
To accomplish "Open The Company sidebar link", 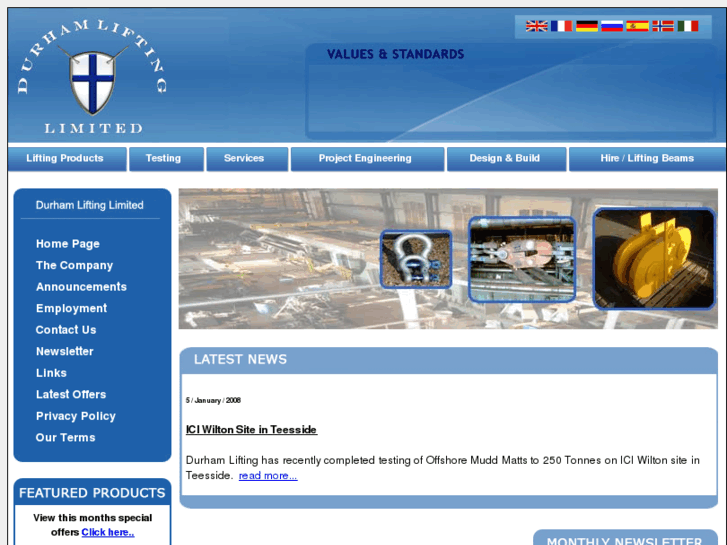I will coord(74,265).
